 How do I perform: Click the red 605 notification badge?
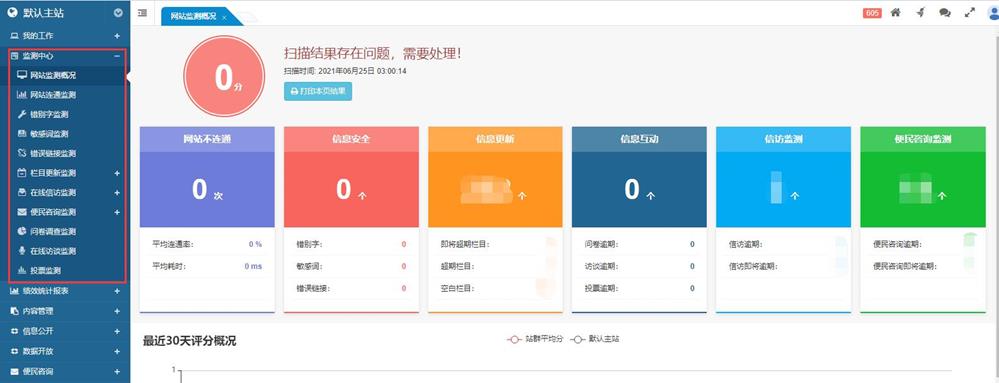click(872, 13)
